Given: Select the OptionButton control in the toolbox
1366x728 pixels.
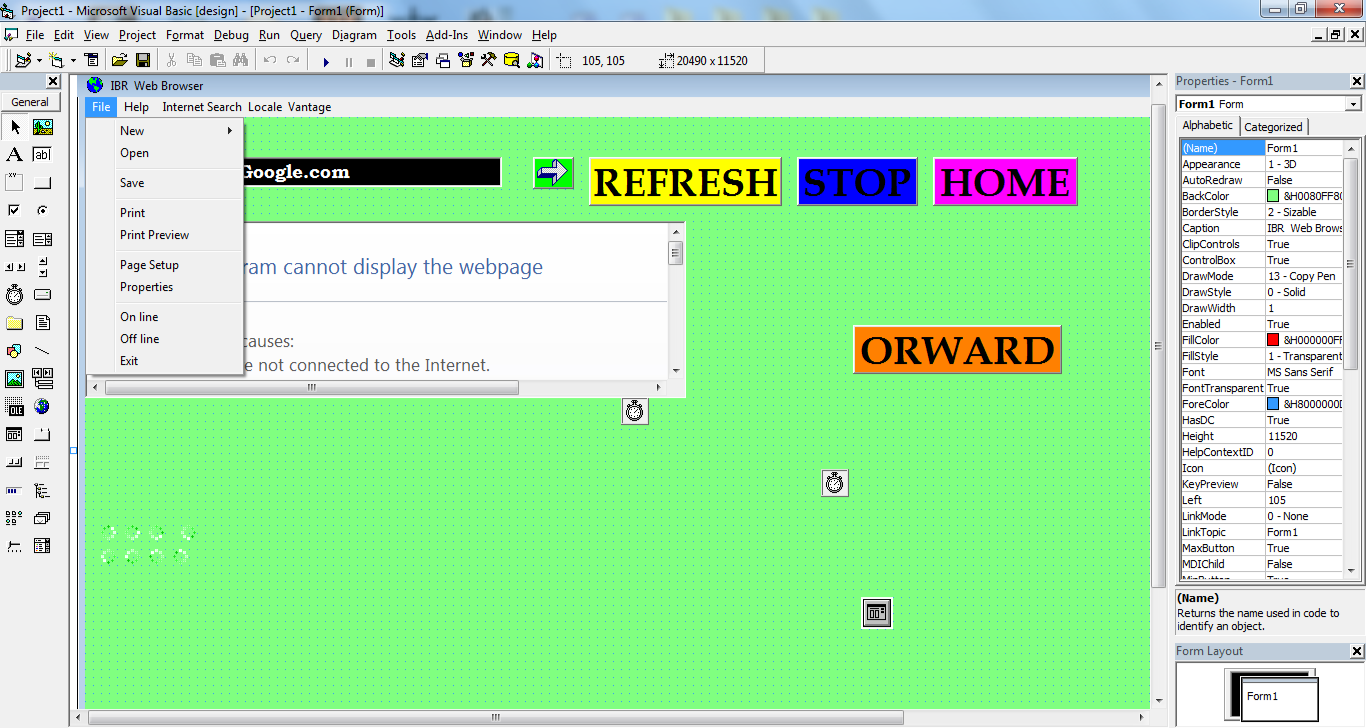Looking at the screenshot, I should point(41,210).
